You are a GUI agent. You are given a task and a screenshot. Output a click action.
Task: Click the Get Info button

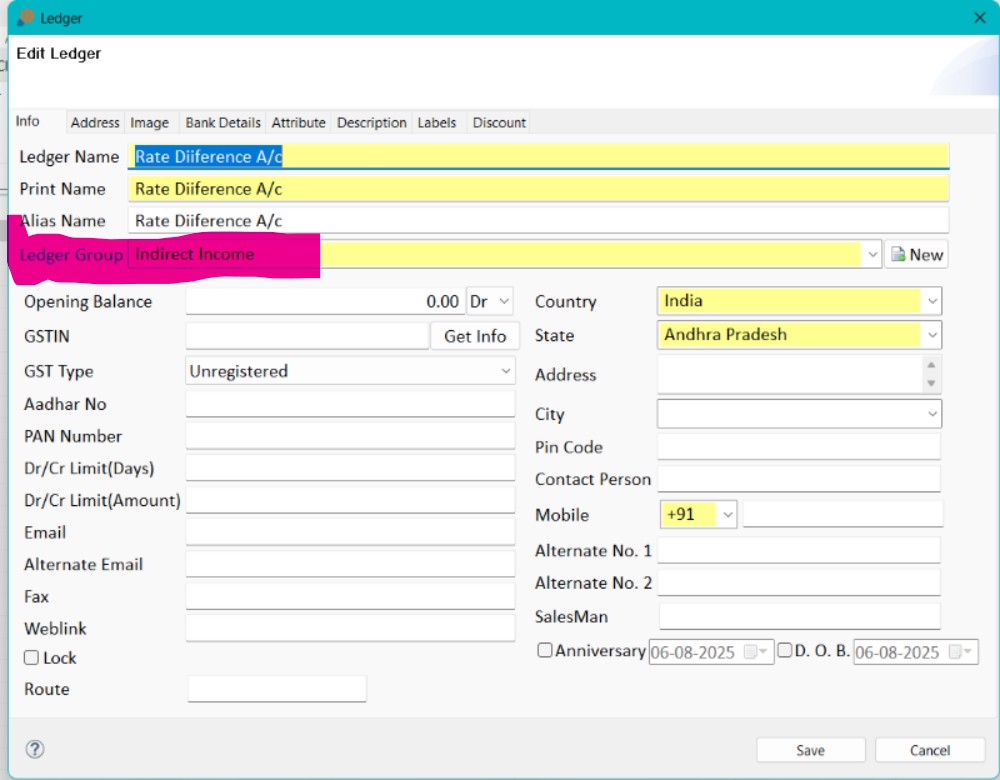click(475, 336)
